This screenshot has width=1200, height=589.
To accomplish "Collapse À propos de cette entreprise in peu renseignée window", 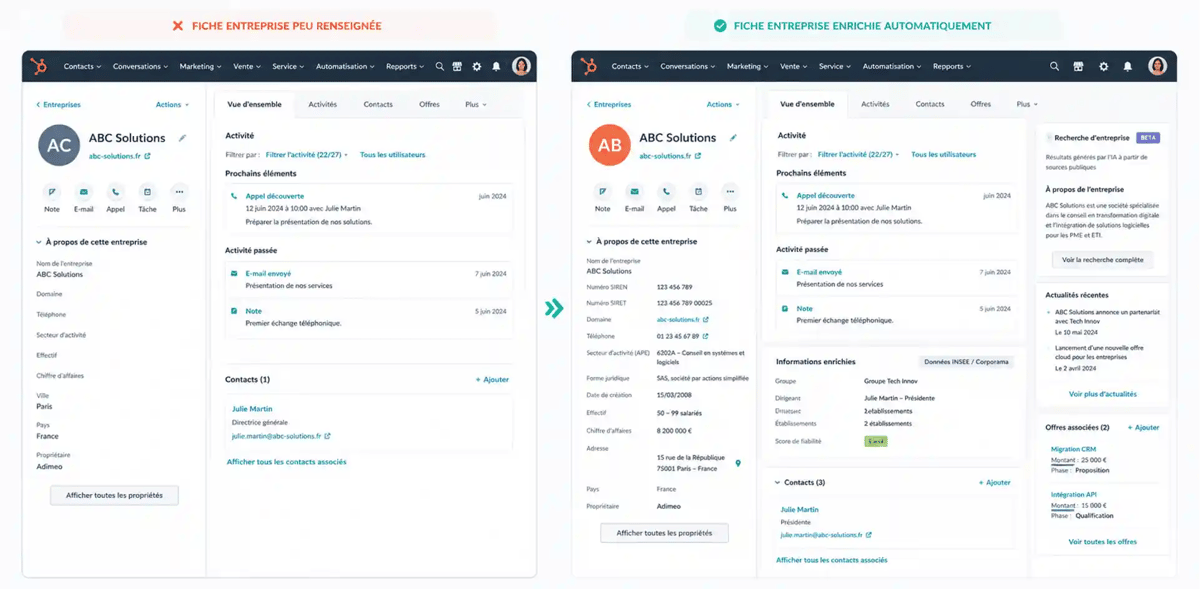I will click(92, 242).
